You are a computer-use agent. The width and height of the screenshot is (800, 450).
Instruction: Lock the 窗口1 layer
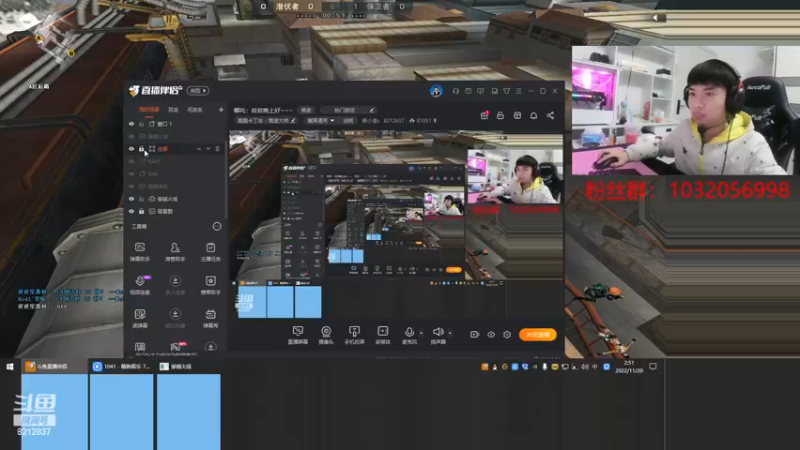click(141, 124)
